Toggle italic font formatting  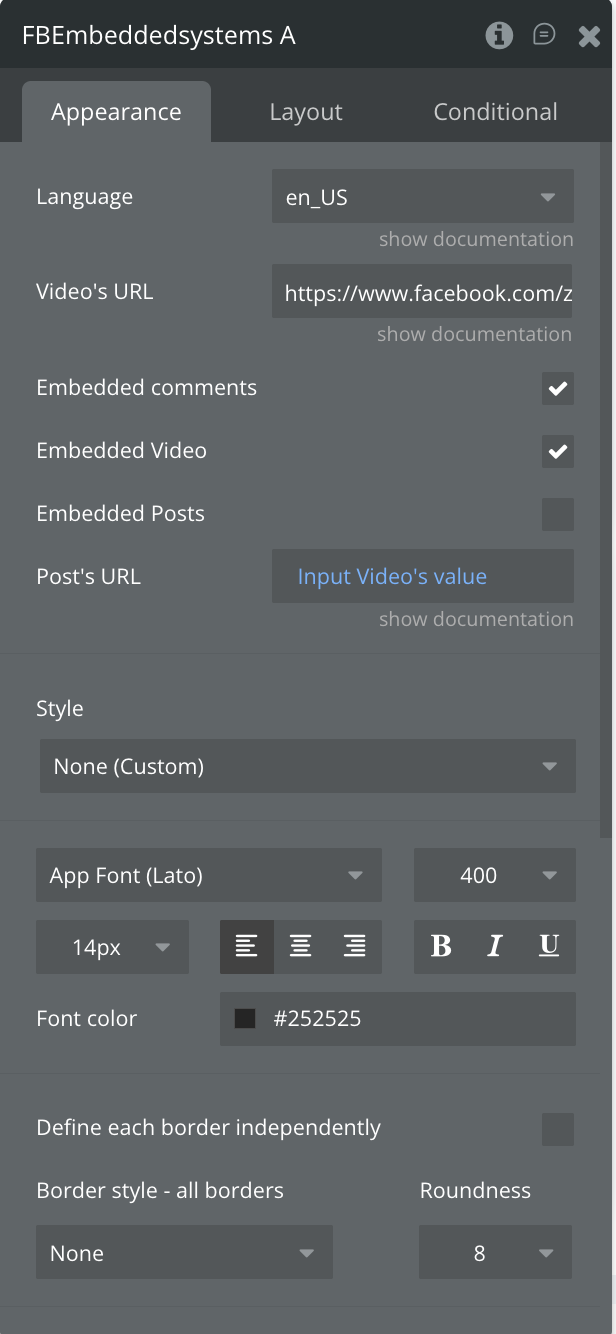(x=495, y=947)
